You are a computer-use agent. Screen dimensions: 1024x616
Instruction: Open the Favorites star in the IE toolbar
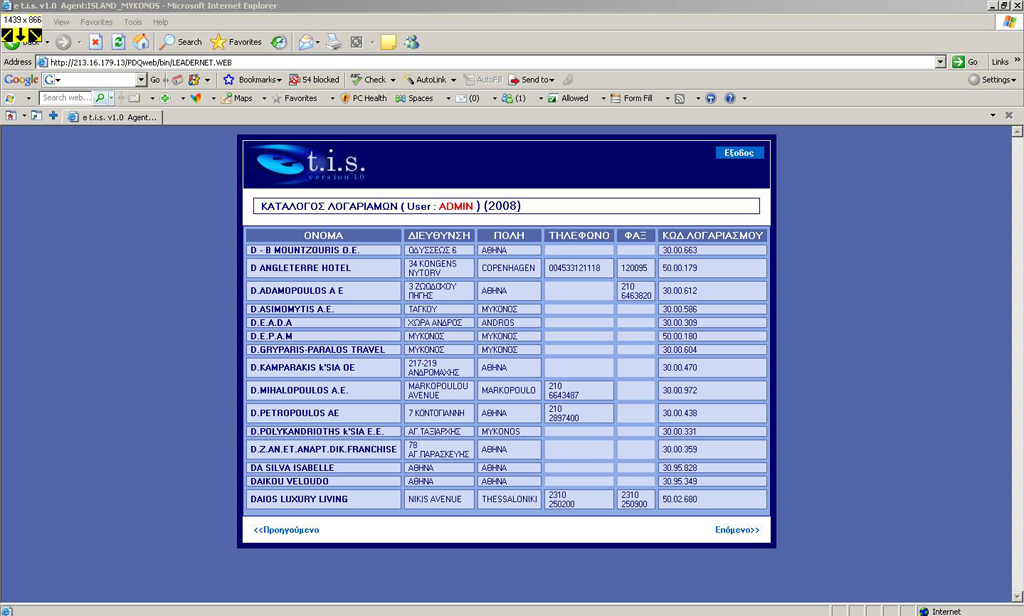coord(236,42)
